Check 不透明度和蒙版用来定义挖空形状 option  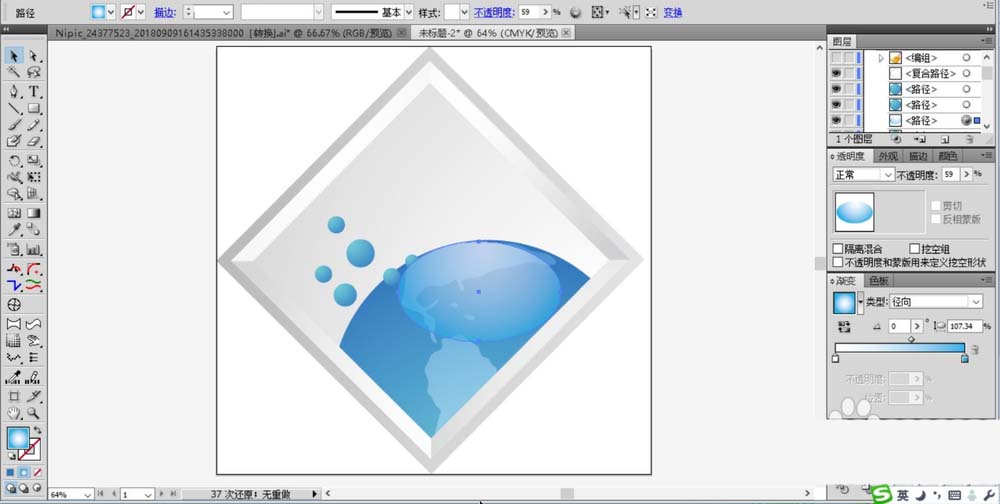point(838,262)
